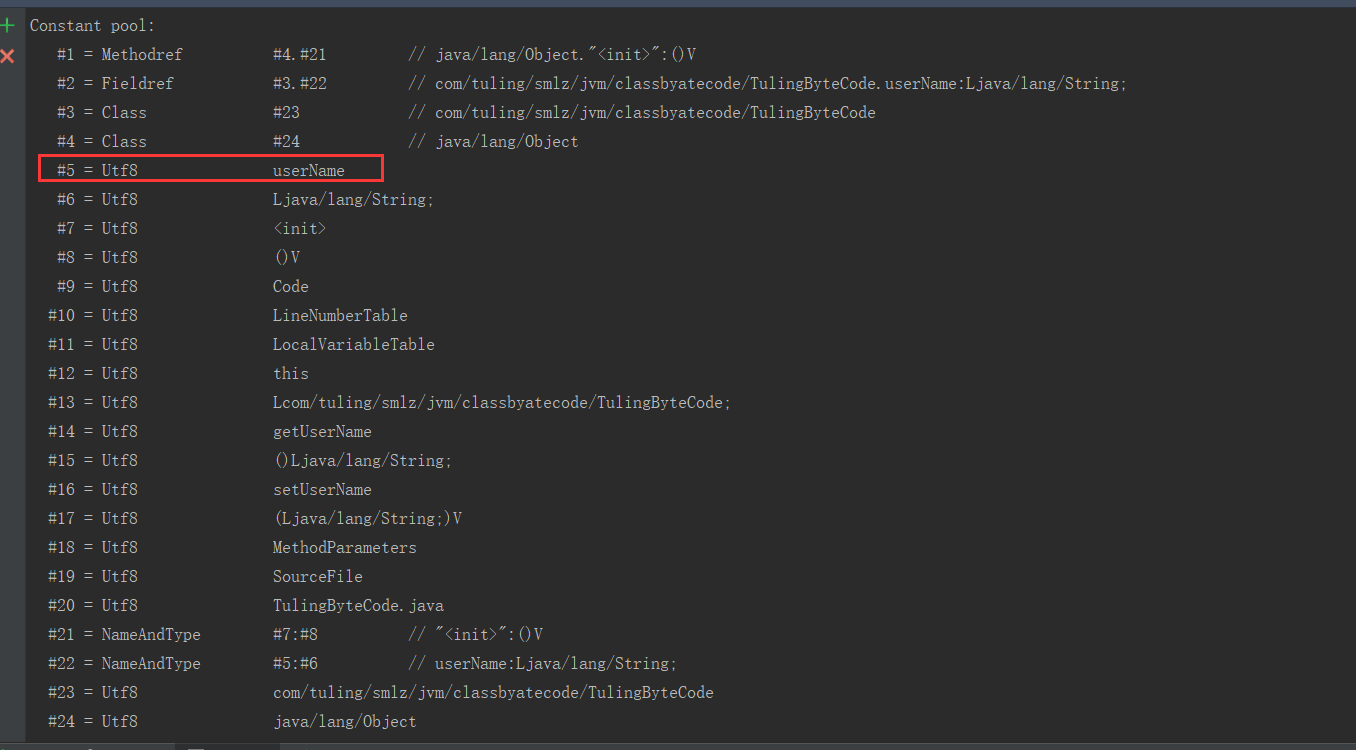Click 'Ljava/lang/String;' value on row #6

(x=354, y=199)
